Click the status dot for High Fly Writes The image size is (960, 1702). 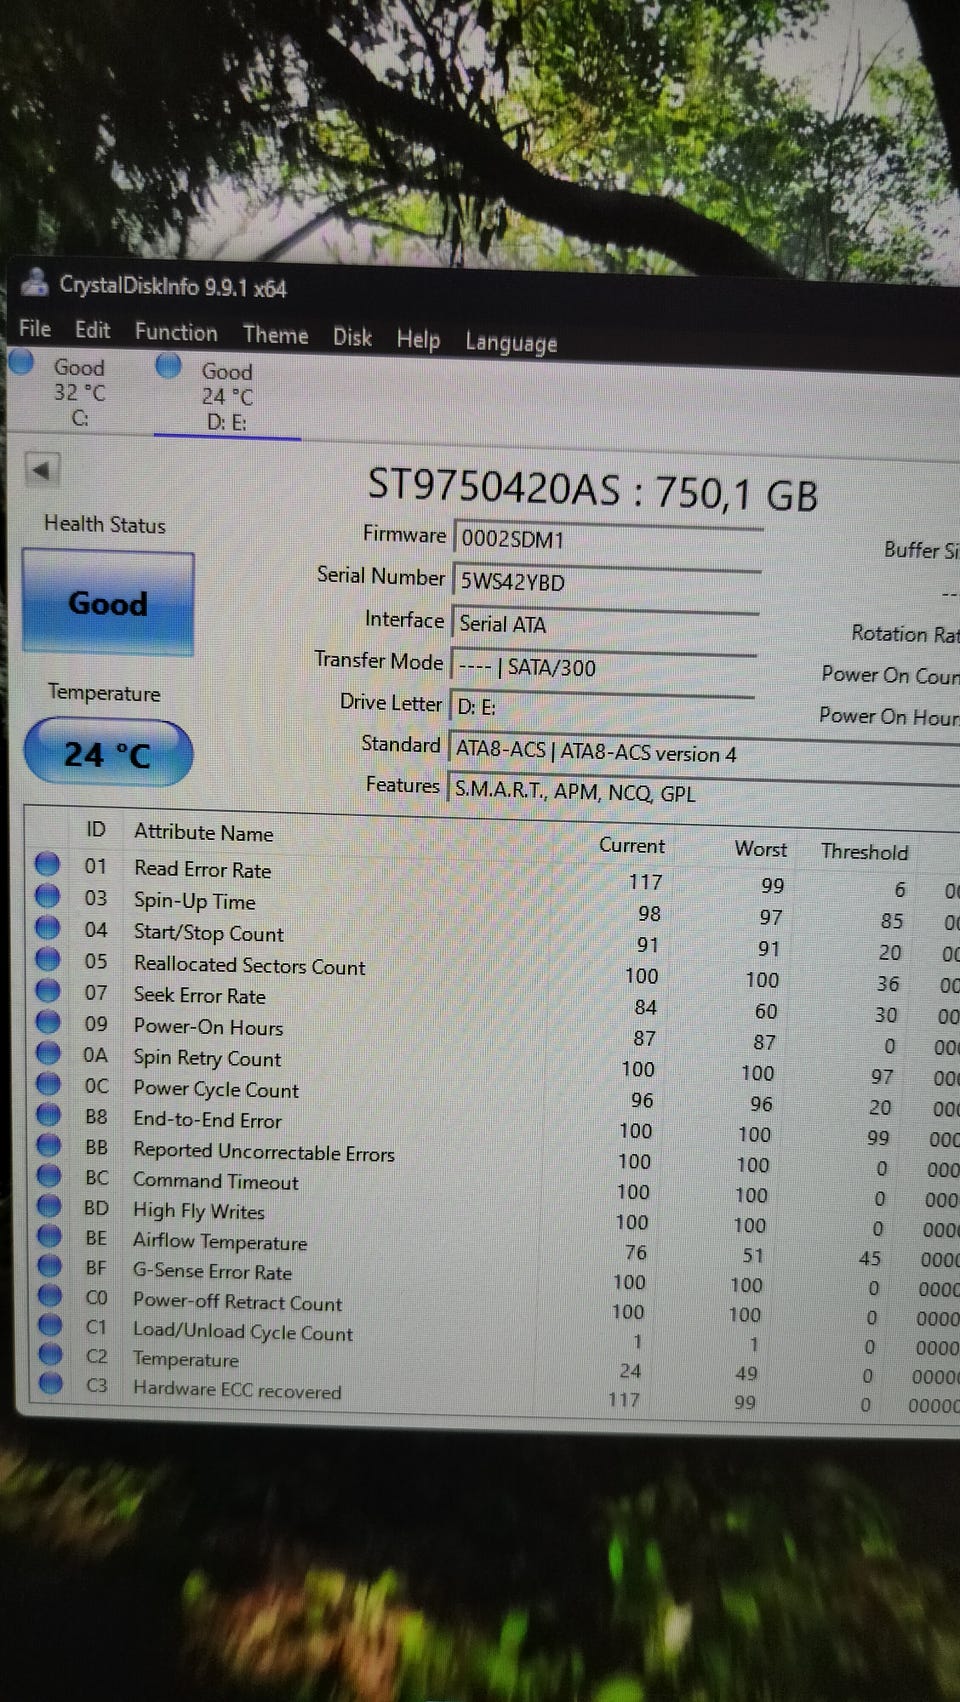49,1206
